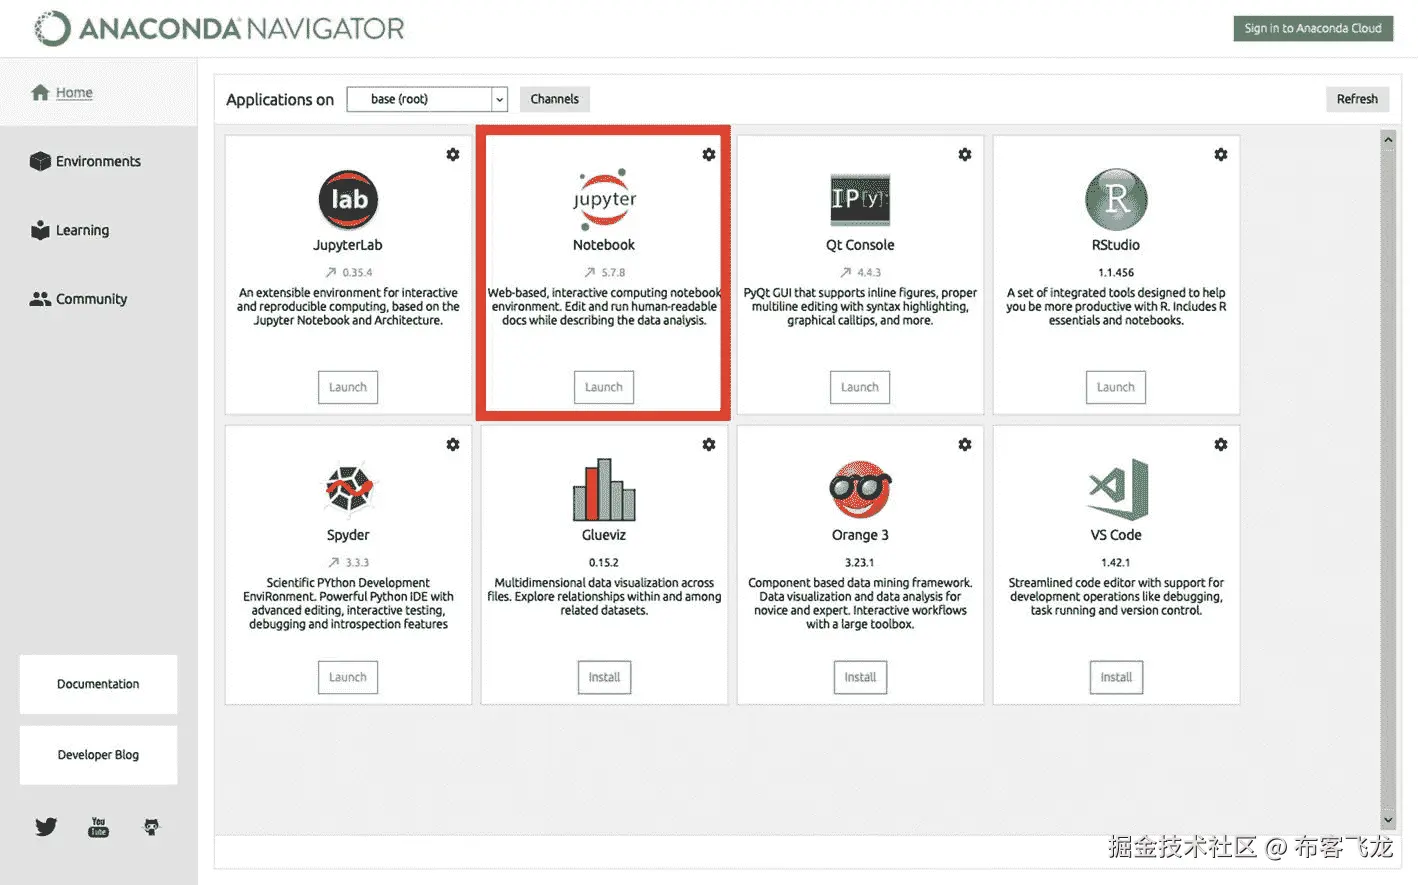Image resolution: width=1418 pixels, height=885 pixels.
Task: Open the Twitter link icon
Action: pyautogui.click(x=46, y=827)
